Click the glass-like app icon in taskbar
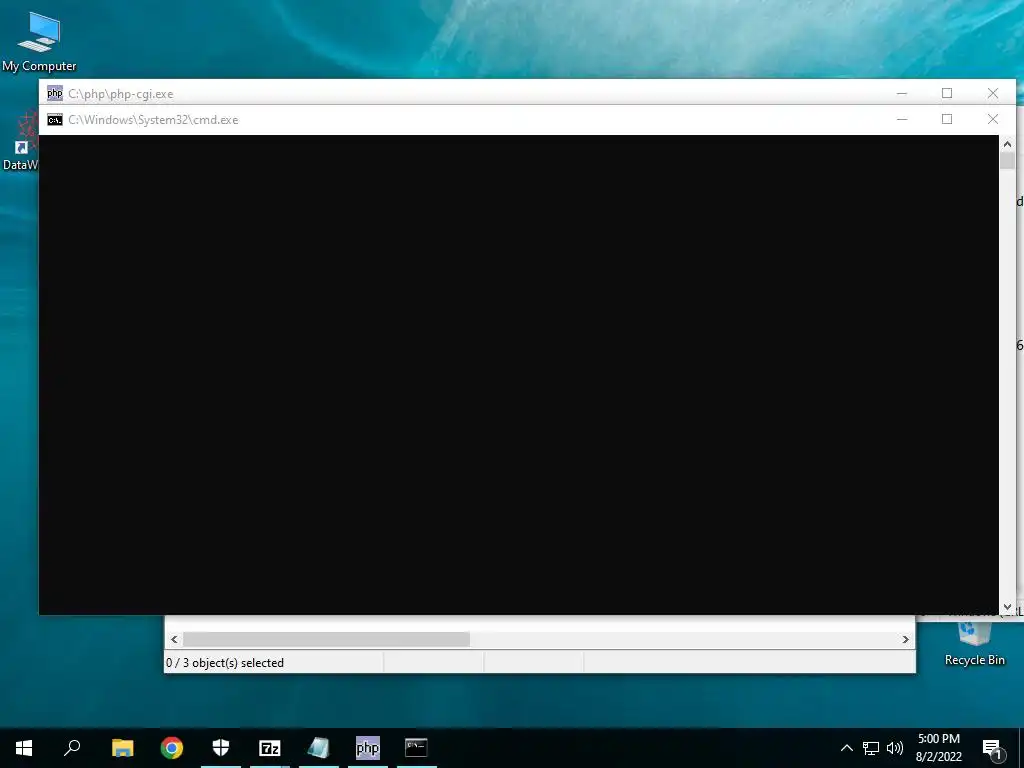Viewport: 1024px width, 768px height. 319,748
